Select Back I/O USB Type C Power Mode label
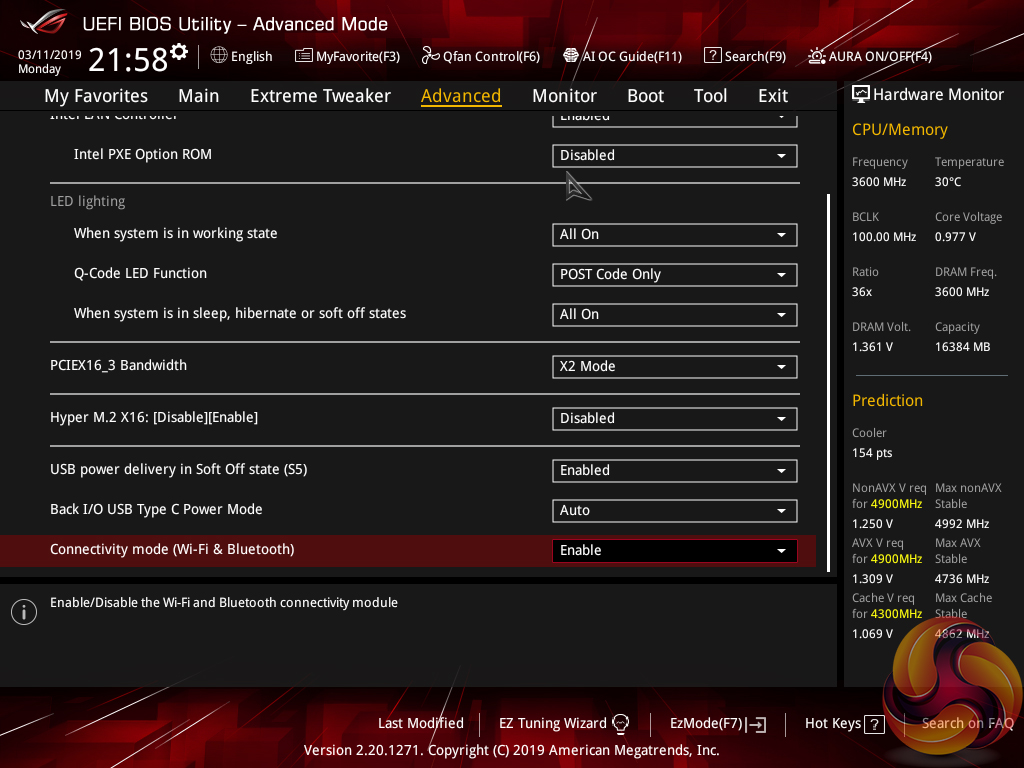 click(x=156, y=509)
